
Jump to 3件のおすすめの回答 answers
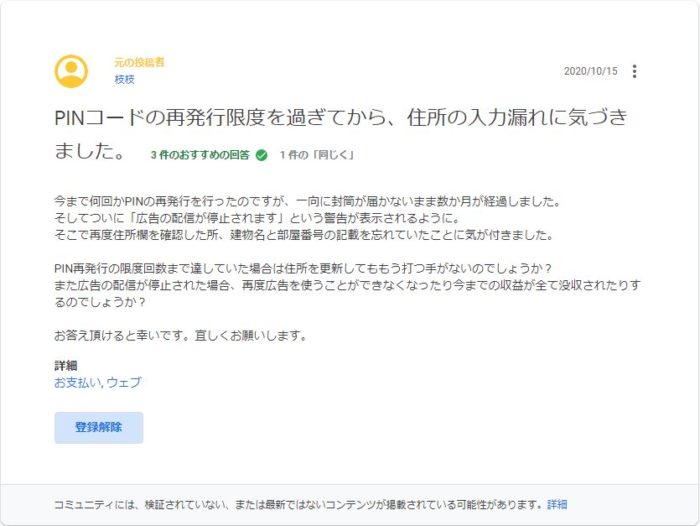click(200, 155)
